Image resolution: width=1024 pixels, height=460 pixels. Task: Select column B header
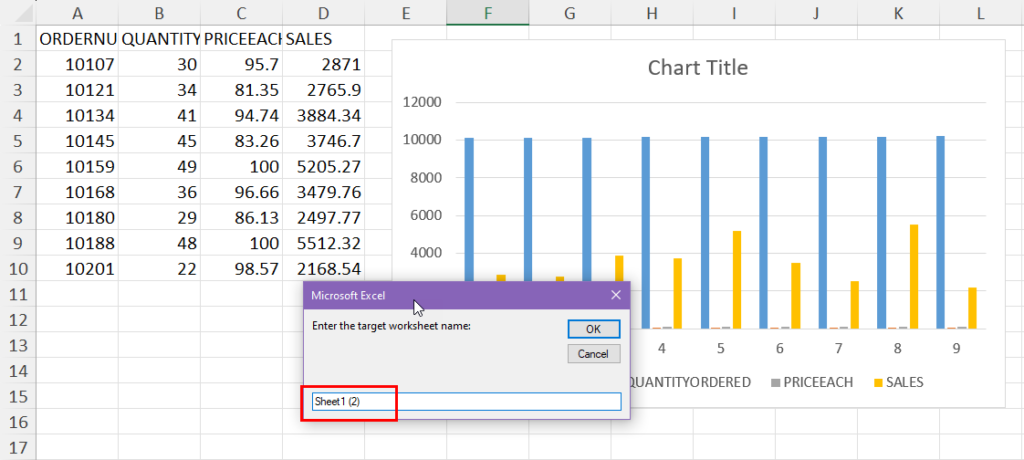point(159,13)
